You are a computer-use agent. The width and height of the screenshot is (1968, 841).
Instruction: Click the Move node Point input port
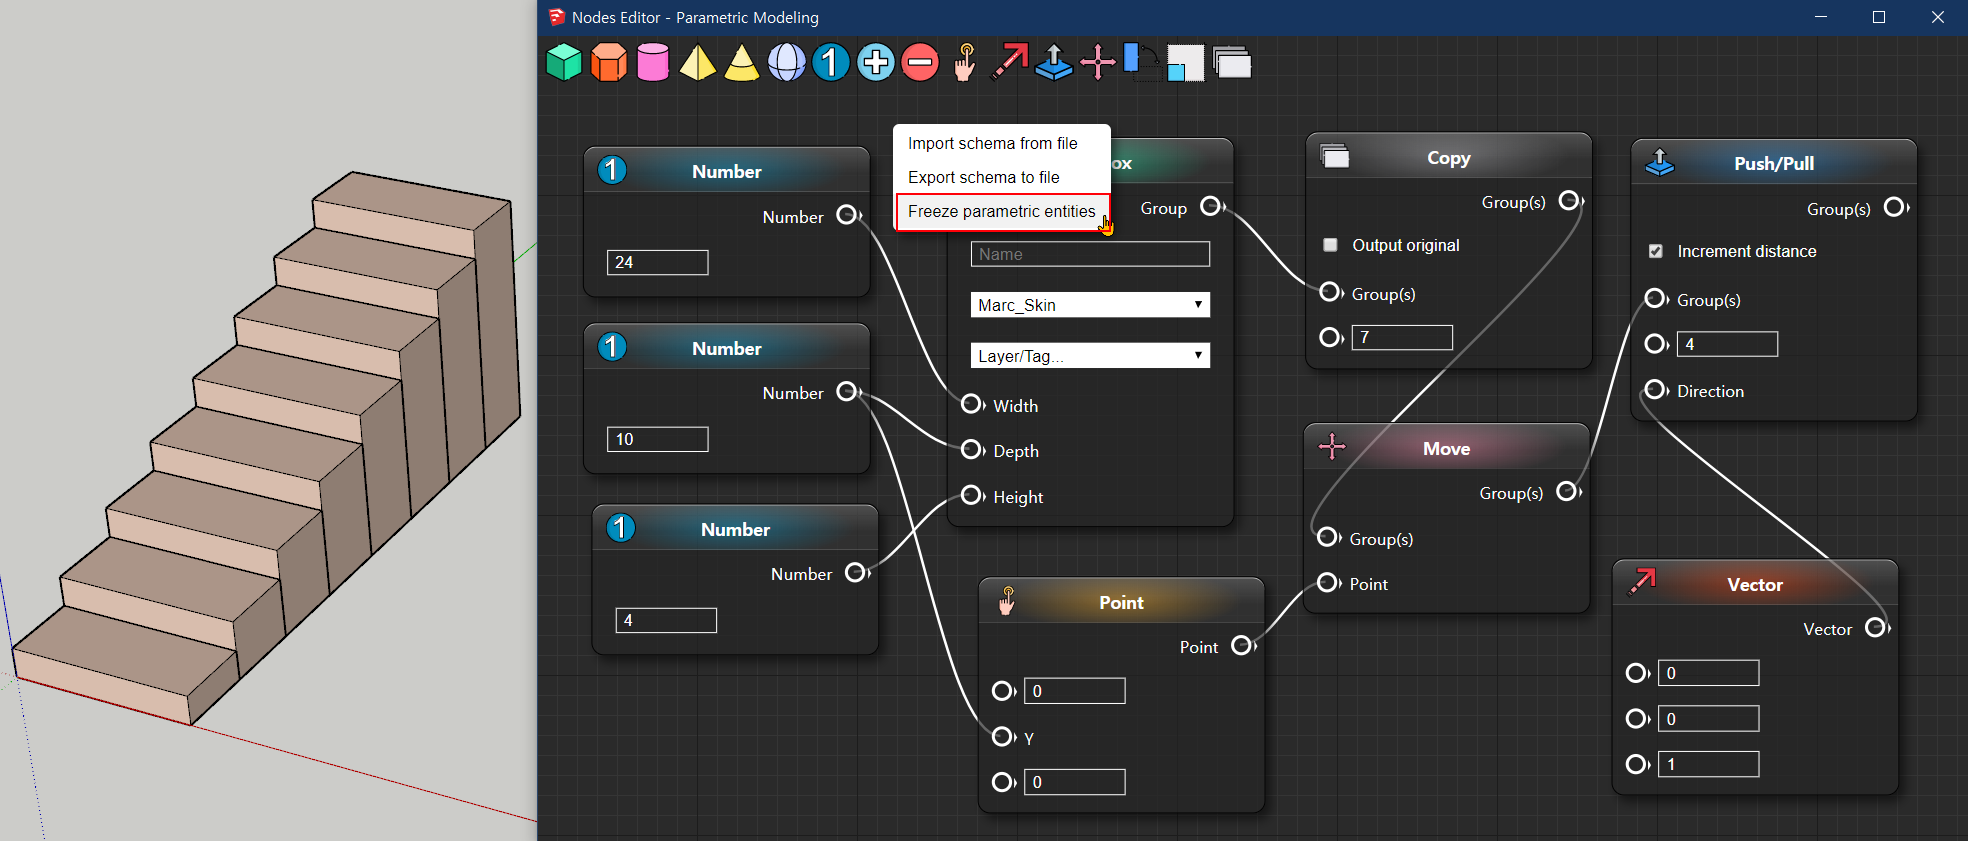1328,582
